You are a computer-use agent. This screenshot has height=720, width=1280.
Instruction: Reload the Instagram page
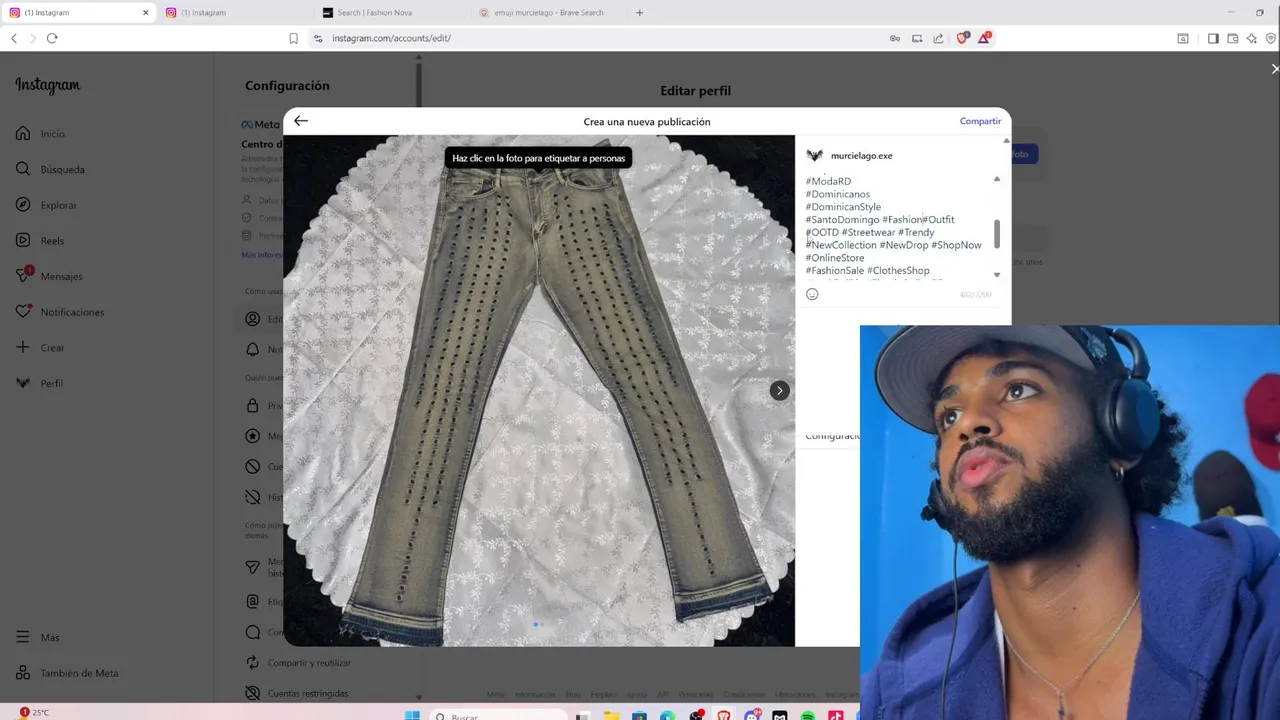click(x=52, y=38)
